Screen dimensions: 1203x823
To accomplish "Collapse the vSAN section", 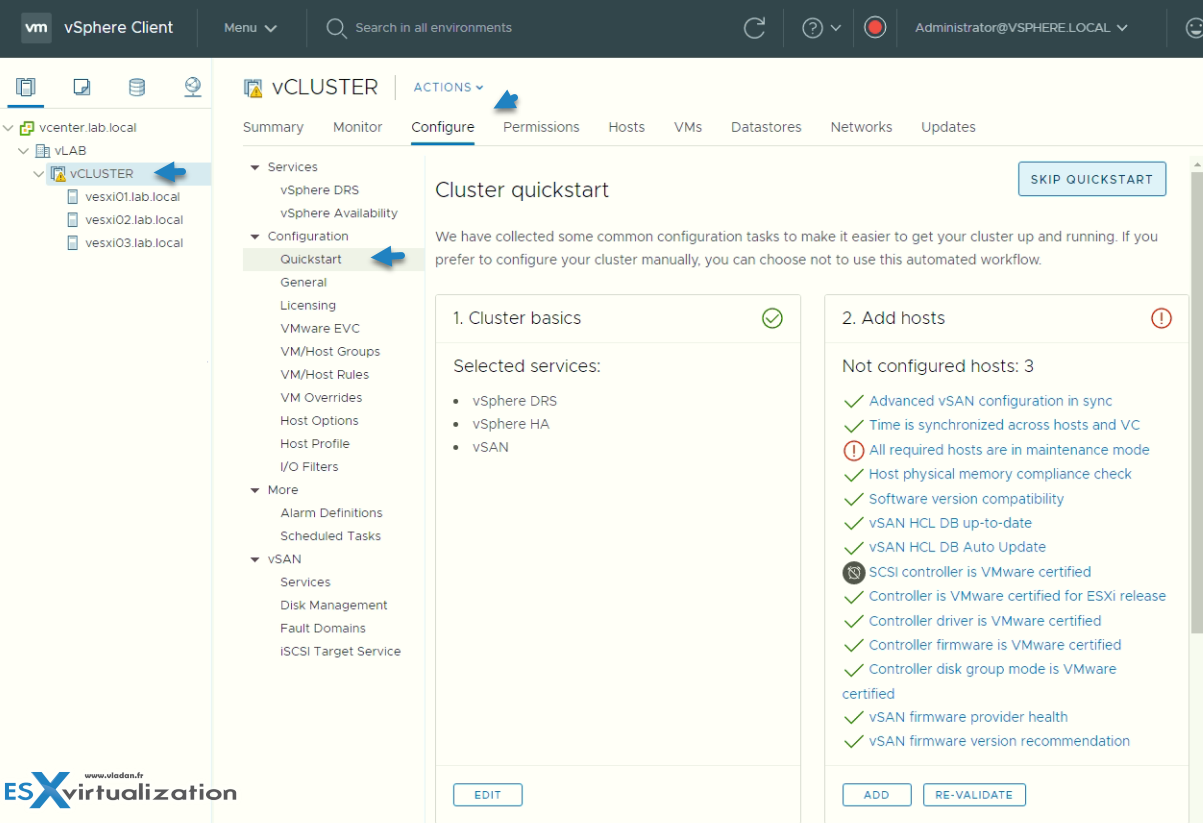I will (x=255, y=560).
